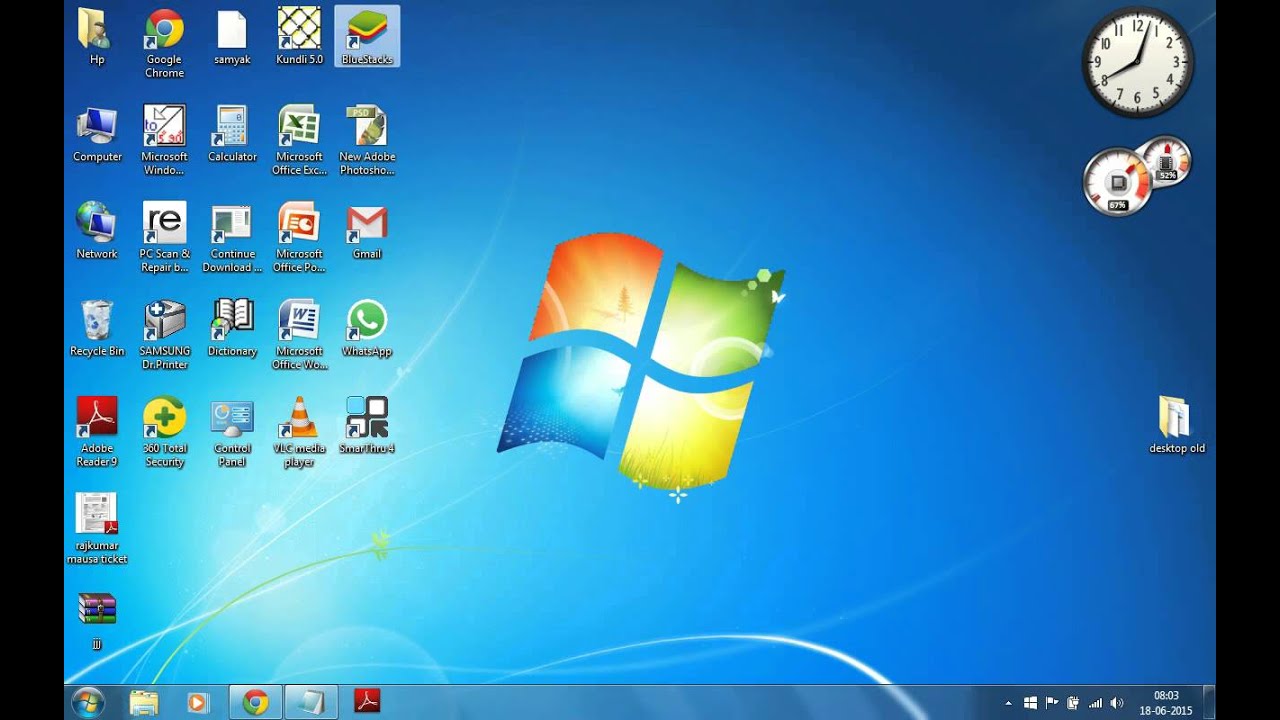
Task: Launch Kundli 5.0 shortcut
Action: pyautogui.click(x=299, y=36)
